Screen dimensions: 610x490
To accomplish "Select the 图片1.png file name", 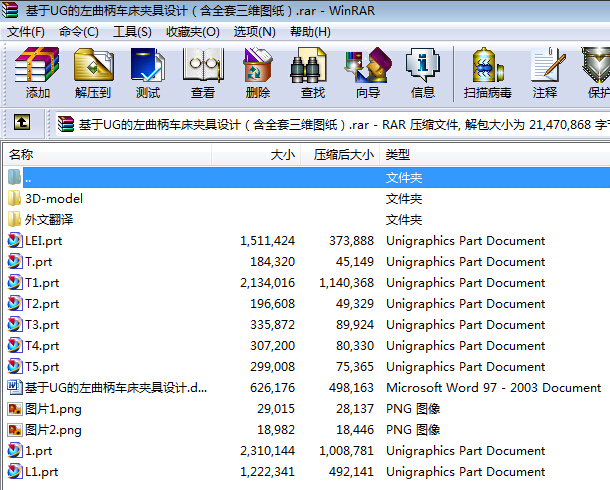I will [x=53, y=409].
